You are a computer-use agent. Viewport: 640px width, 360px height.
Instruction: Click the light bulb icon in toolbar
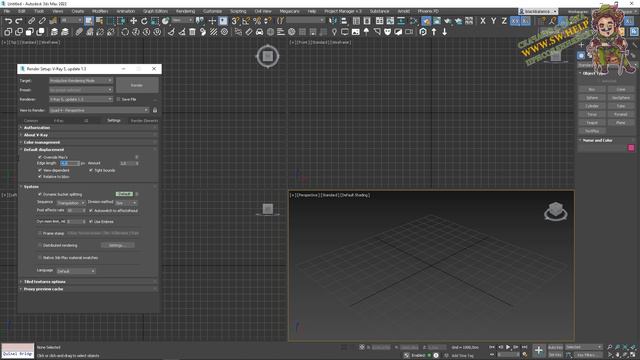pos(334,32)
